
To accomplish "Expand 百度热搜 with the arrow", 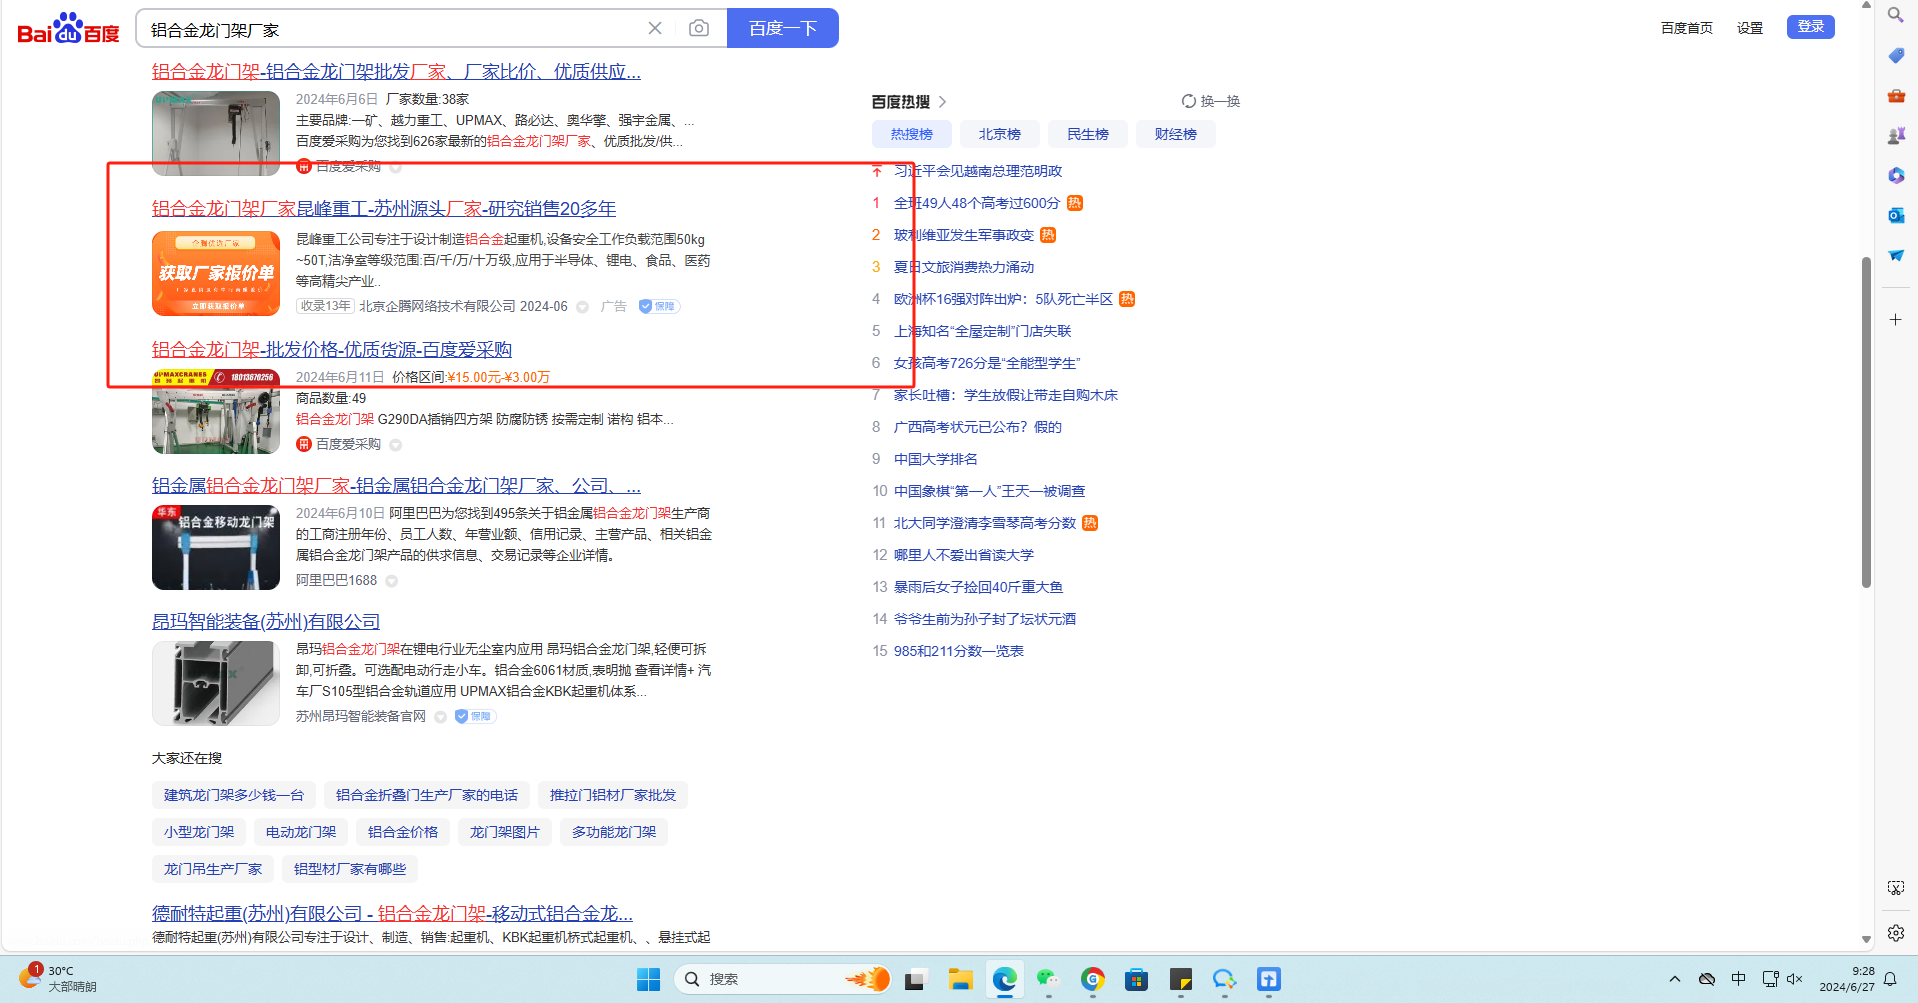I will (942, 102).
